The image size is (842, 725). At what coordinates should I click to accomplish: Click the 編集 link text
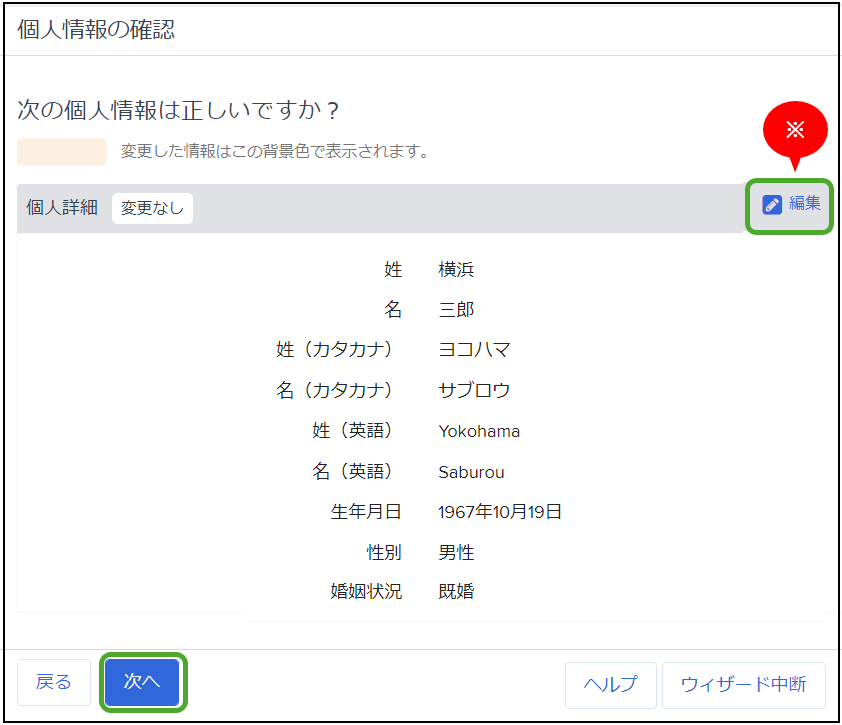[804, 203]
